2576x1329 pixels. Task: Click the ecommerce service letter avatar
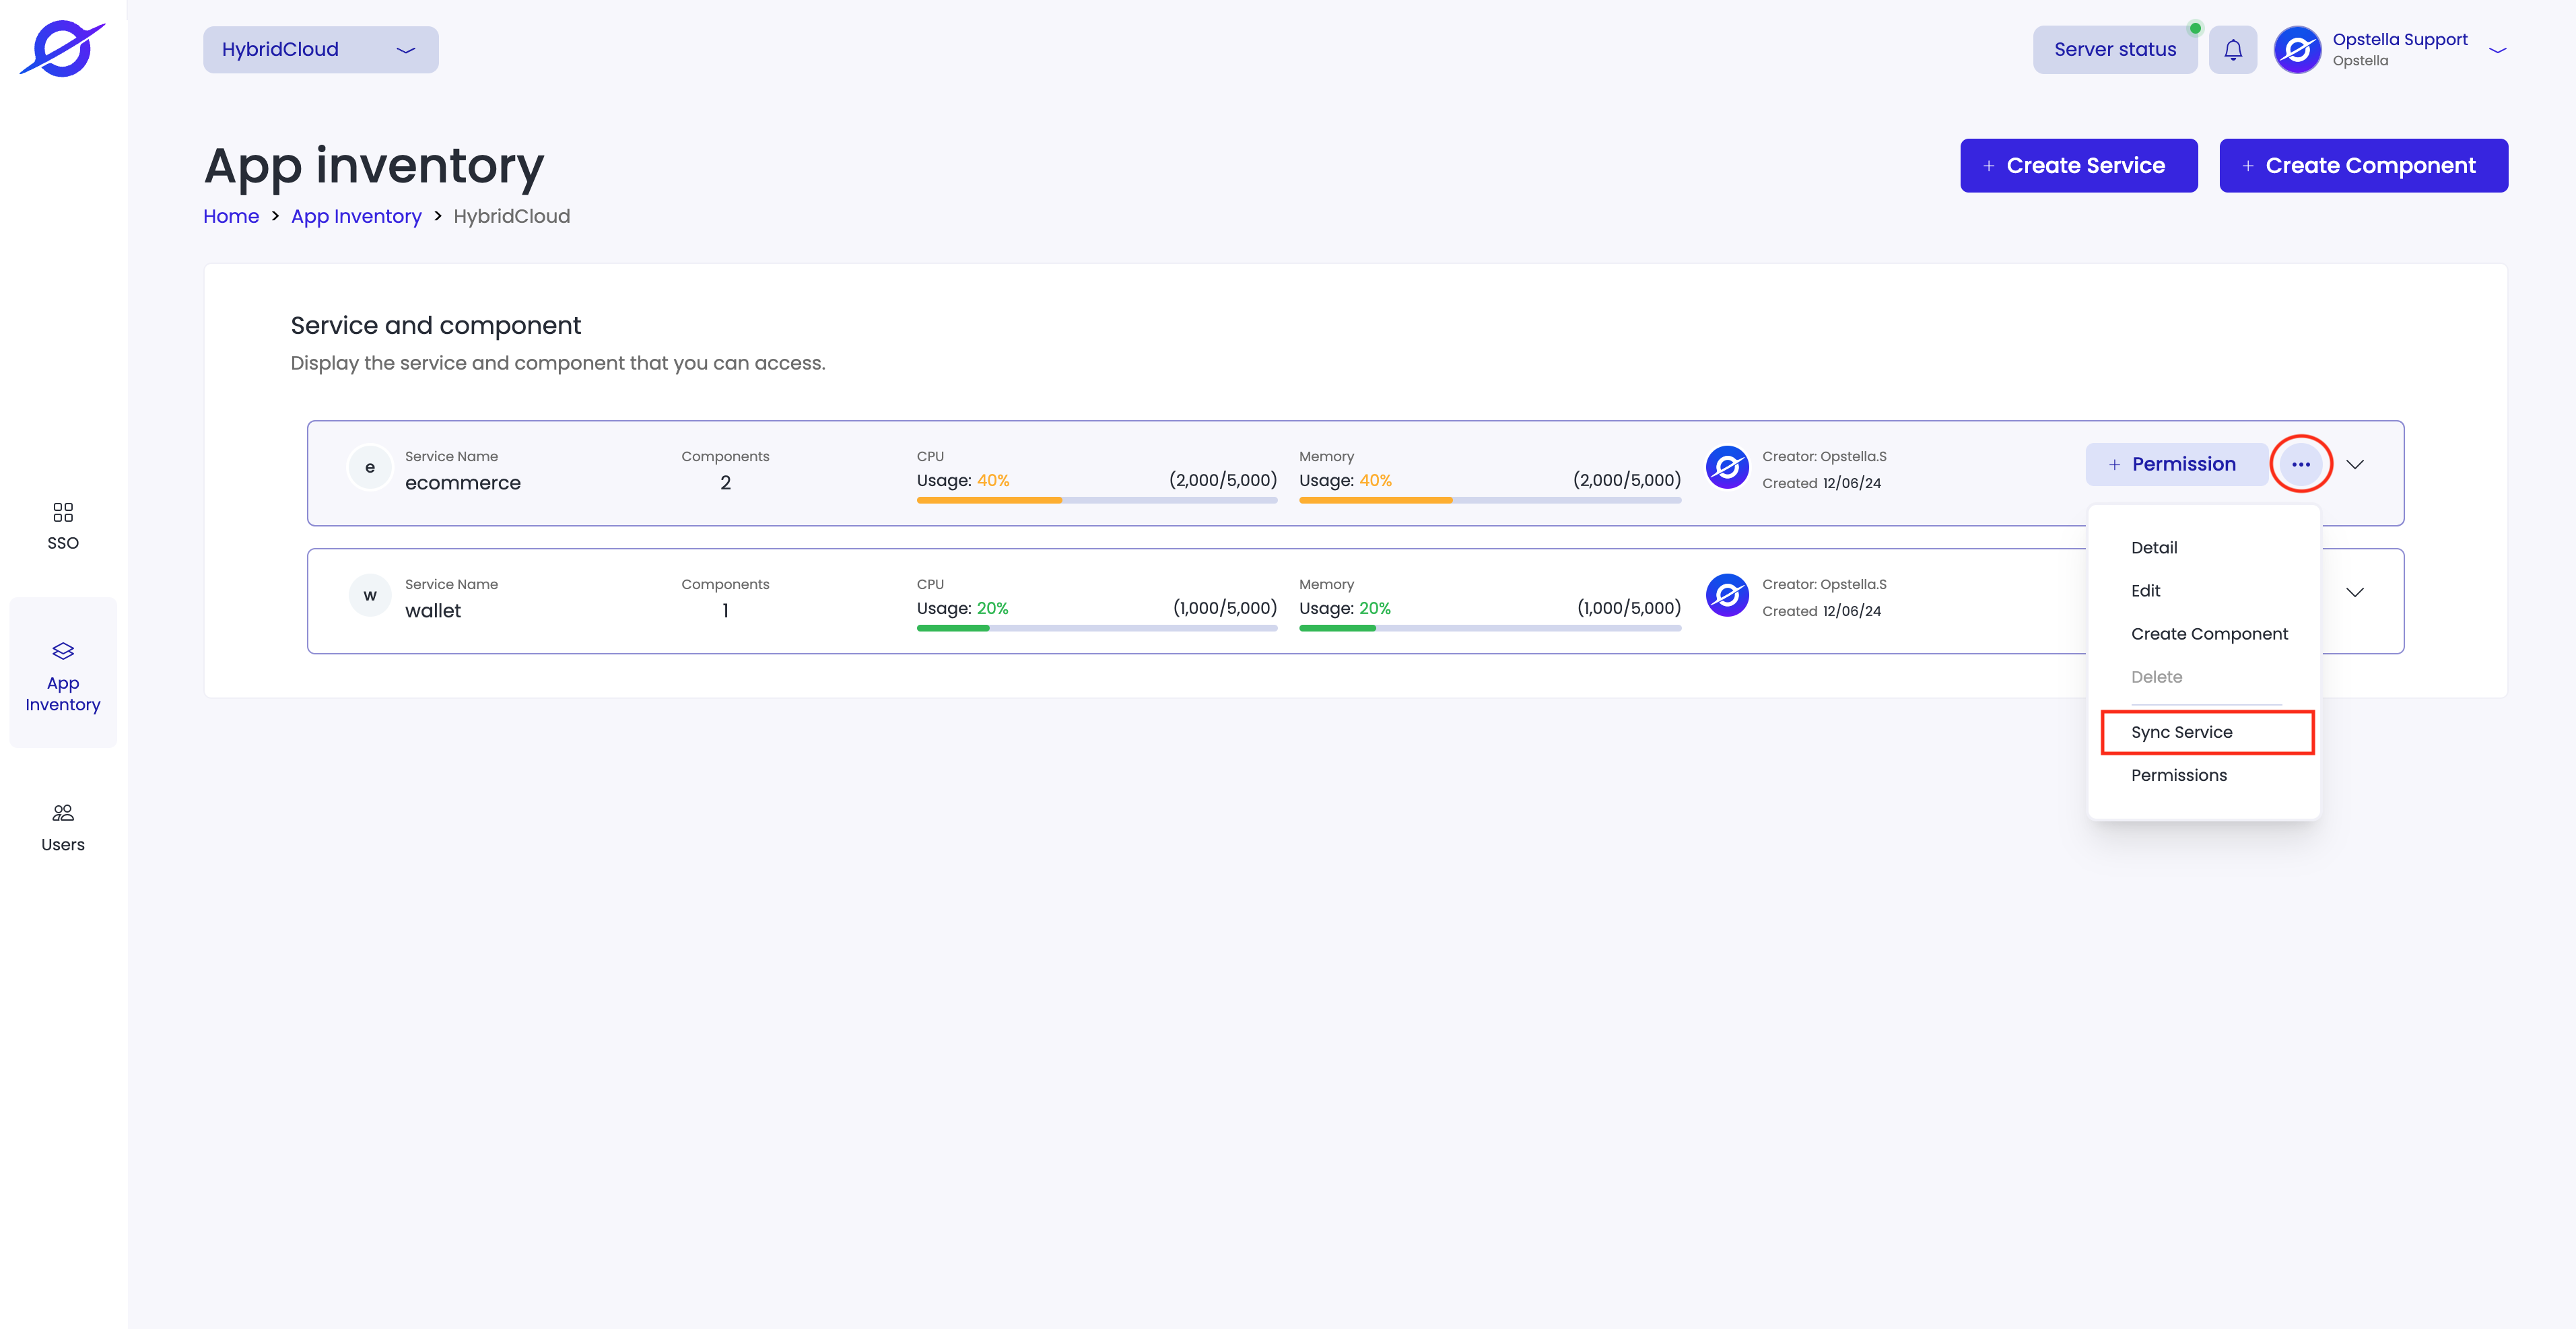370,468
